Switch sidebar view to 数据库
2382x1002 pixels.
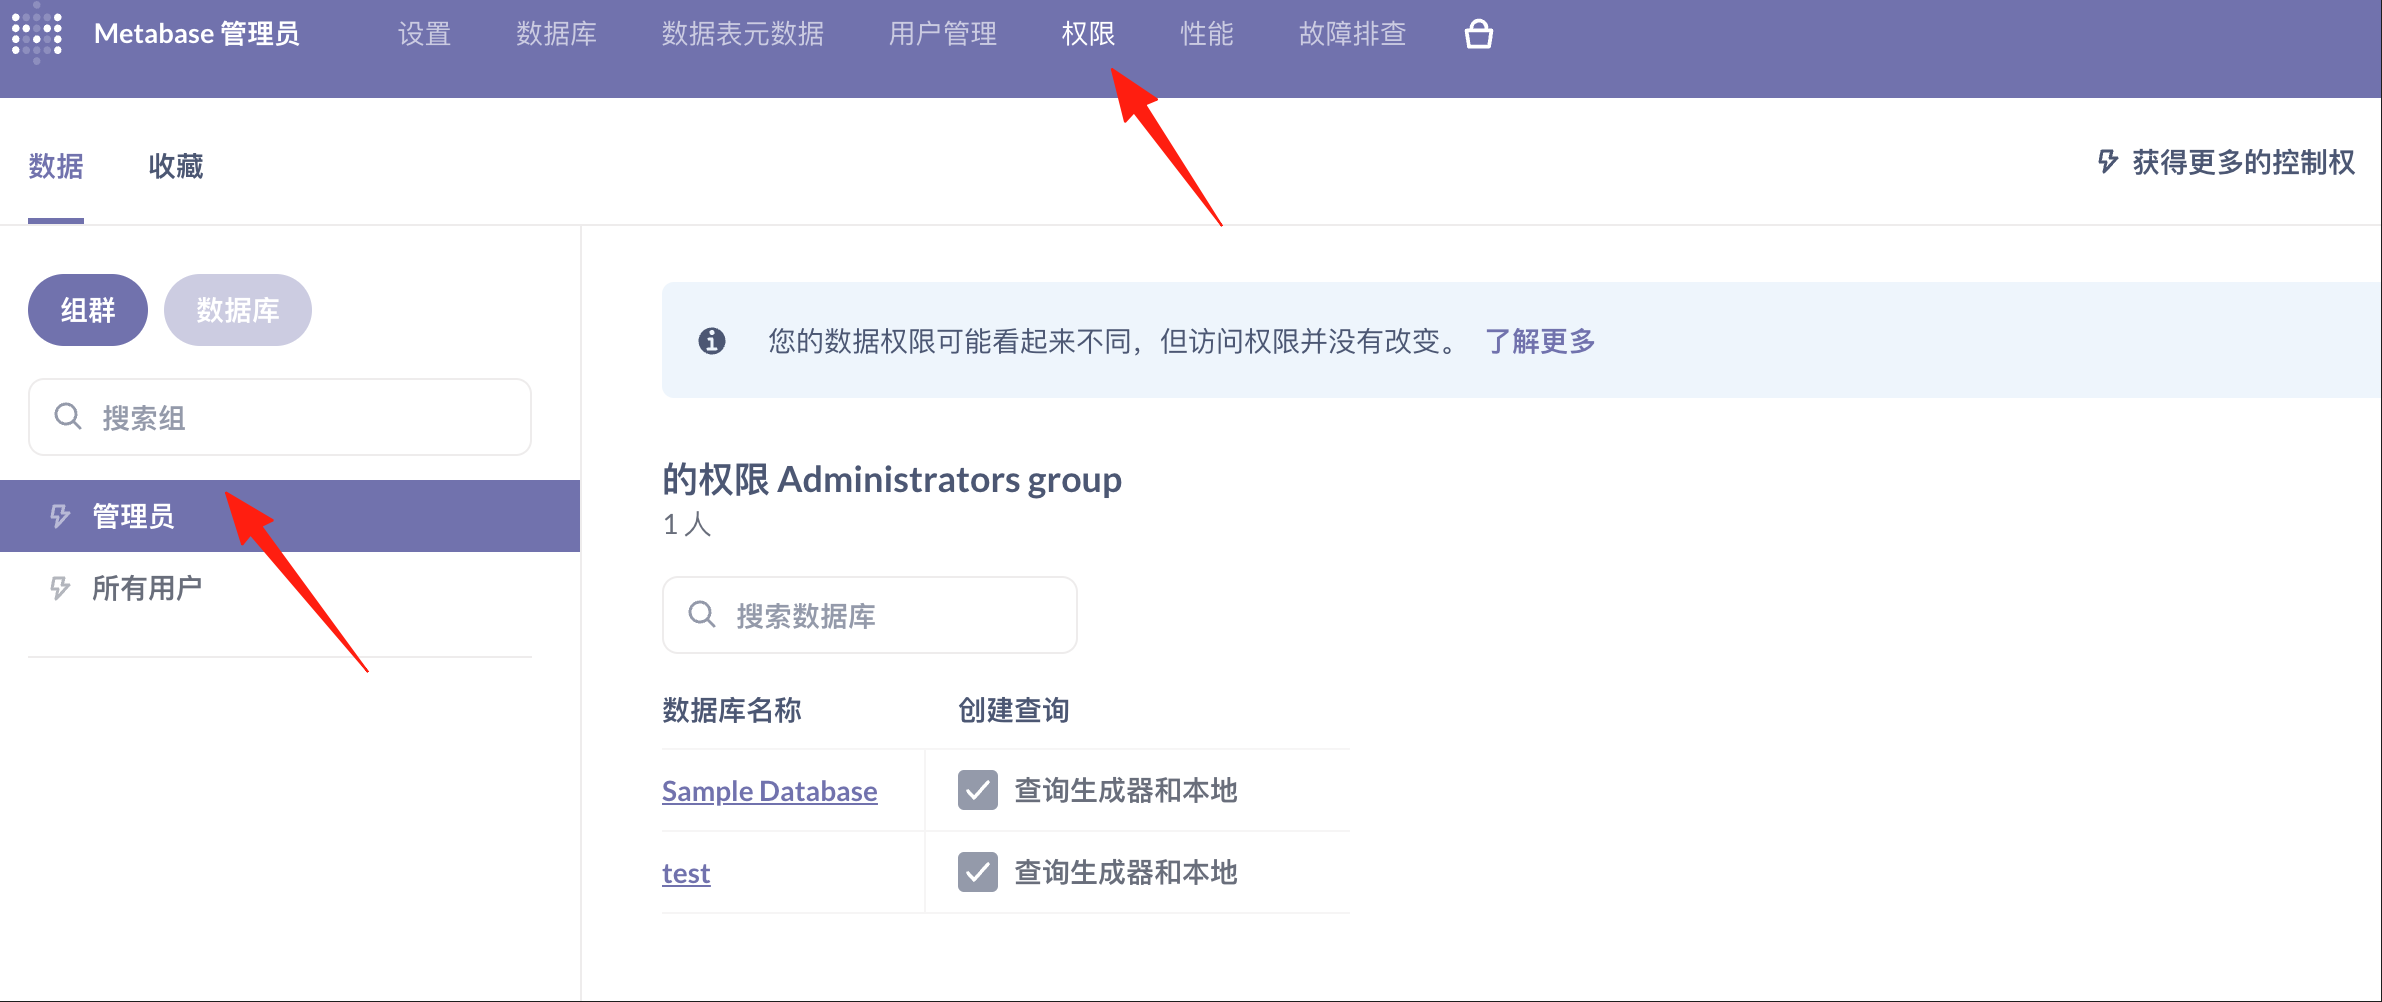(x=237, y=310)
